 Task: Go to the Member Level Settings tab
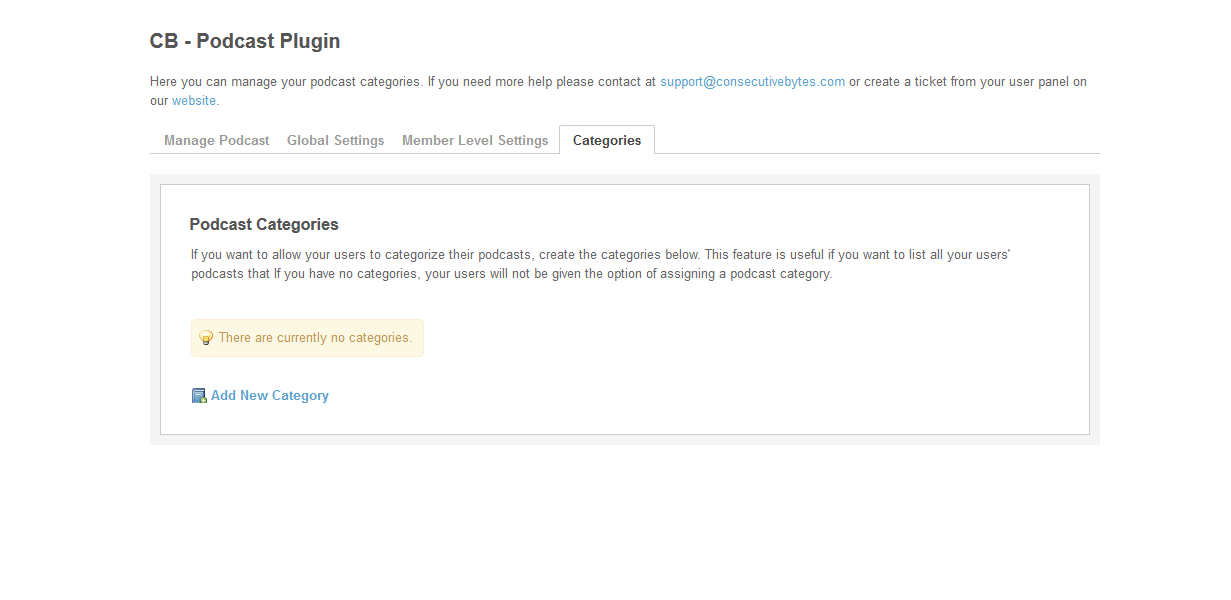(x=475, y=141)
